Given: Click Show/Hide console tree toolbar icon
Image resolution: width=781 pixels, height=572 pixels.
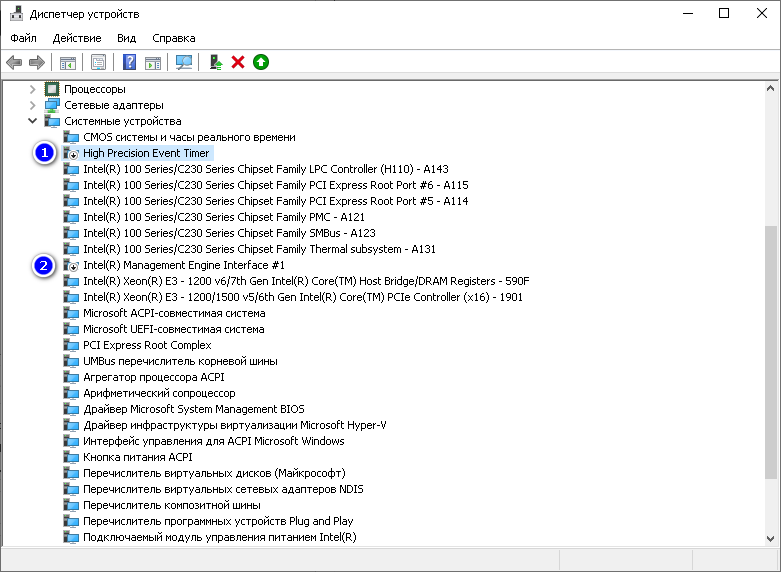Looking at the screenshot, I should pos(68,62).
